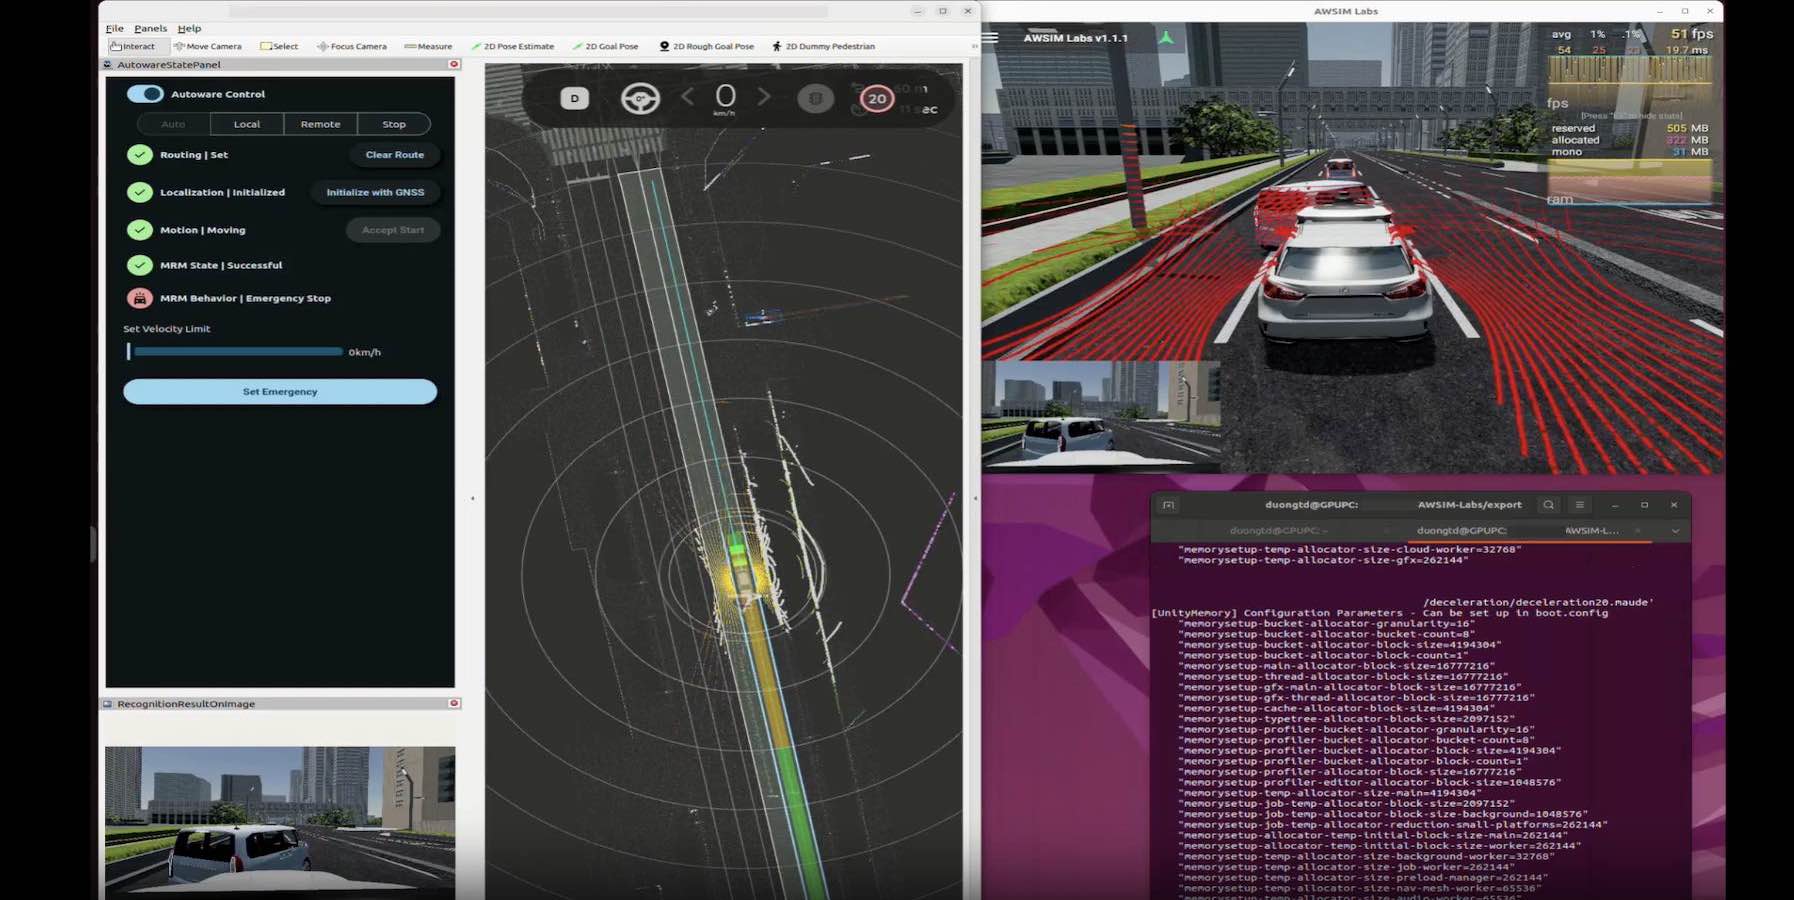Click the new tab icon in terminal
Viewport: 1794px width, 900px height.
click(x=1168, y=505)
